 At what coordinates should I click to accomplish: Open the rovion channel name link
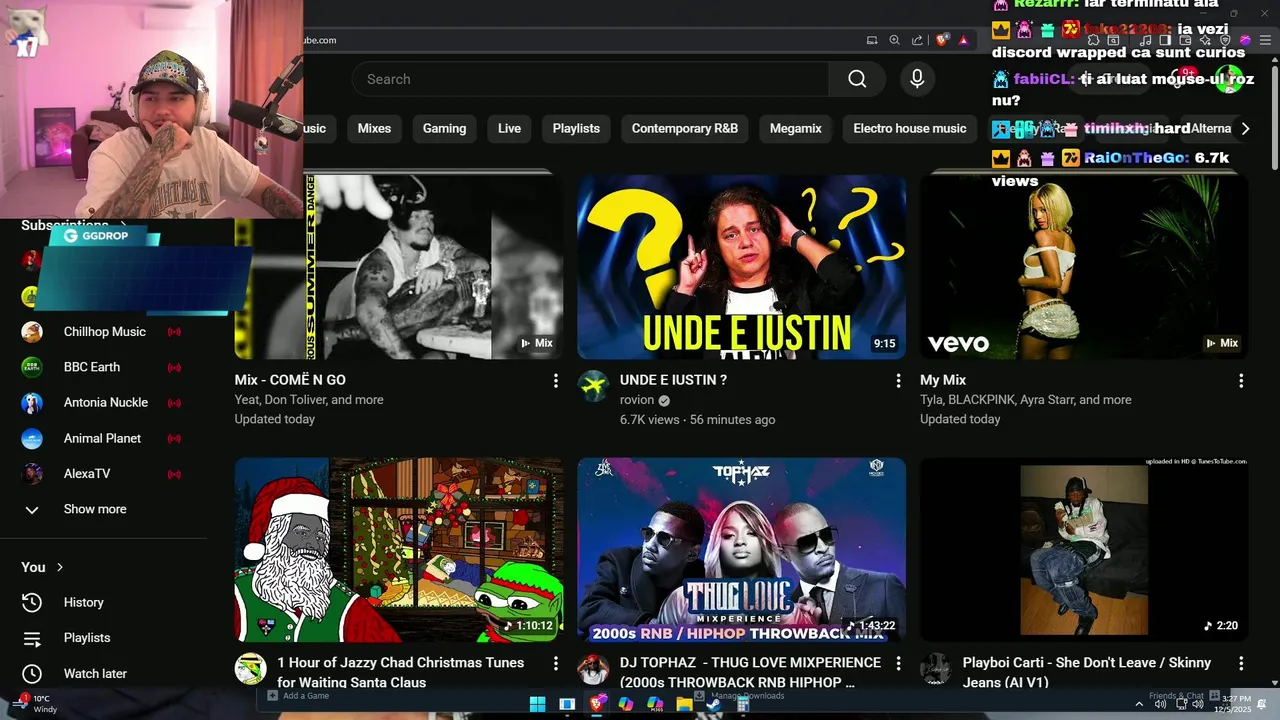point(636,400)
